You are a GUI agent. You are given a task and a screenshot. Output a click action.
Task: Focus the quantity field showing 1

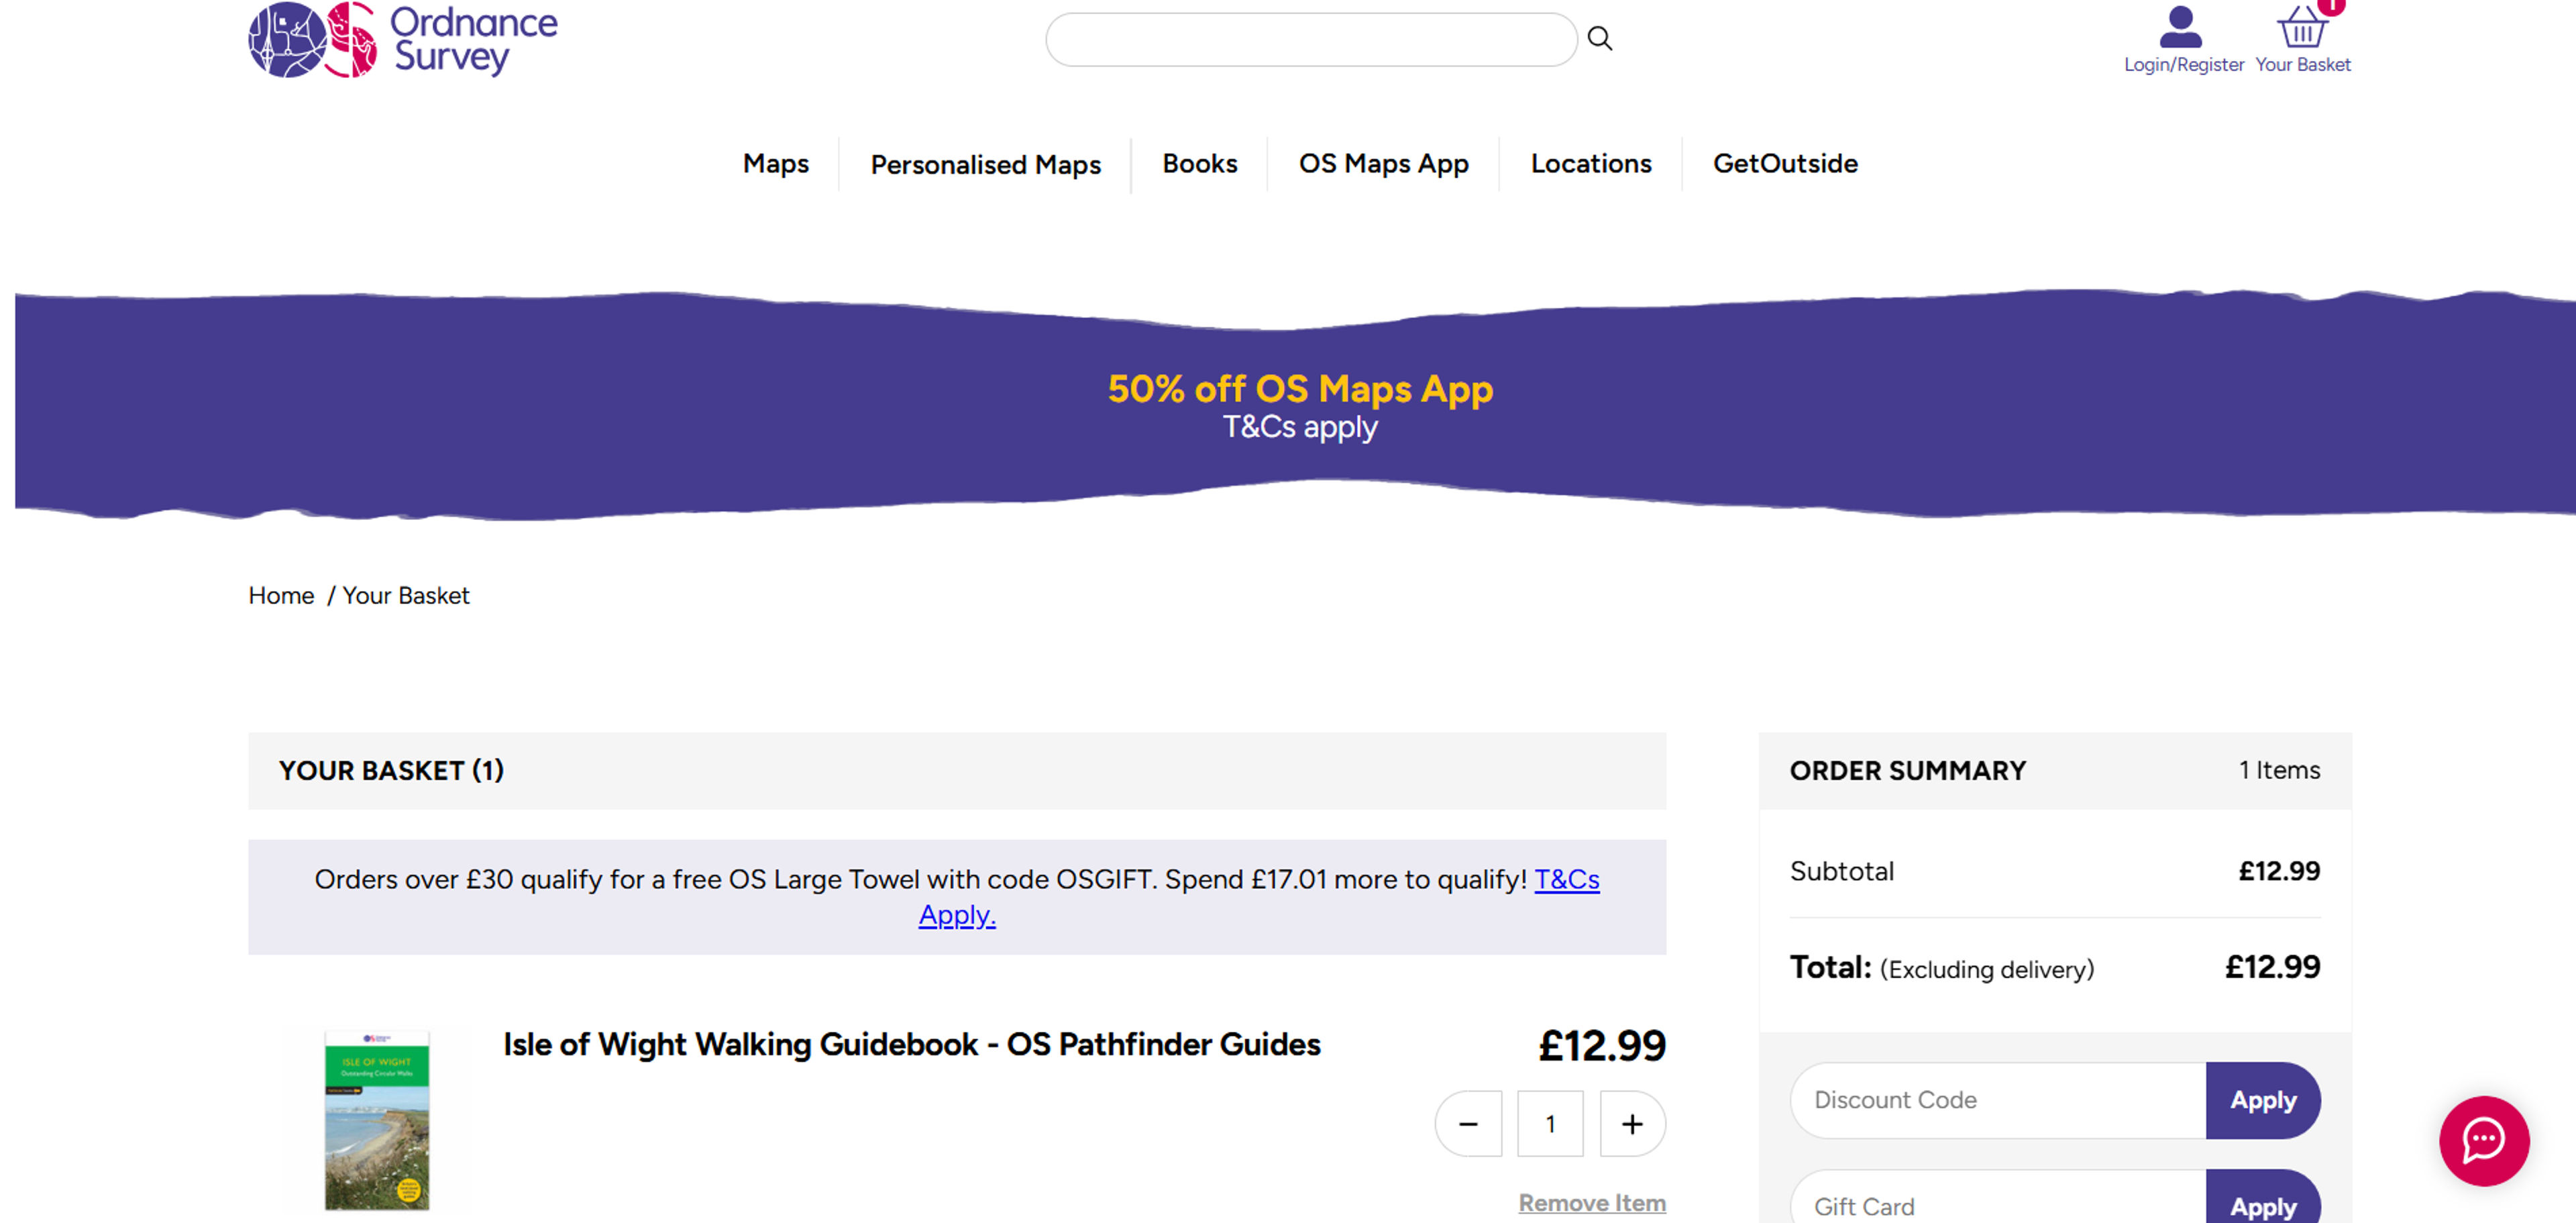[x=1550, y=1124]
